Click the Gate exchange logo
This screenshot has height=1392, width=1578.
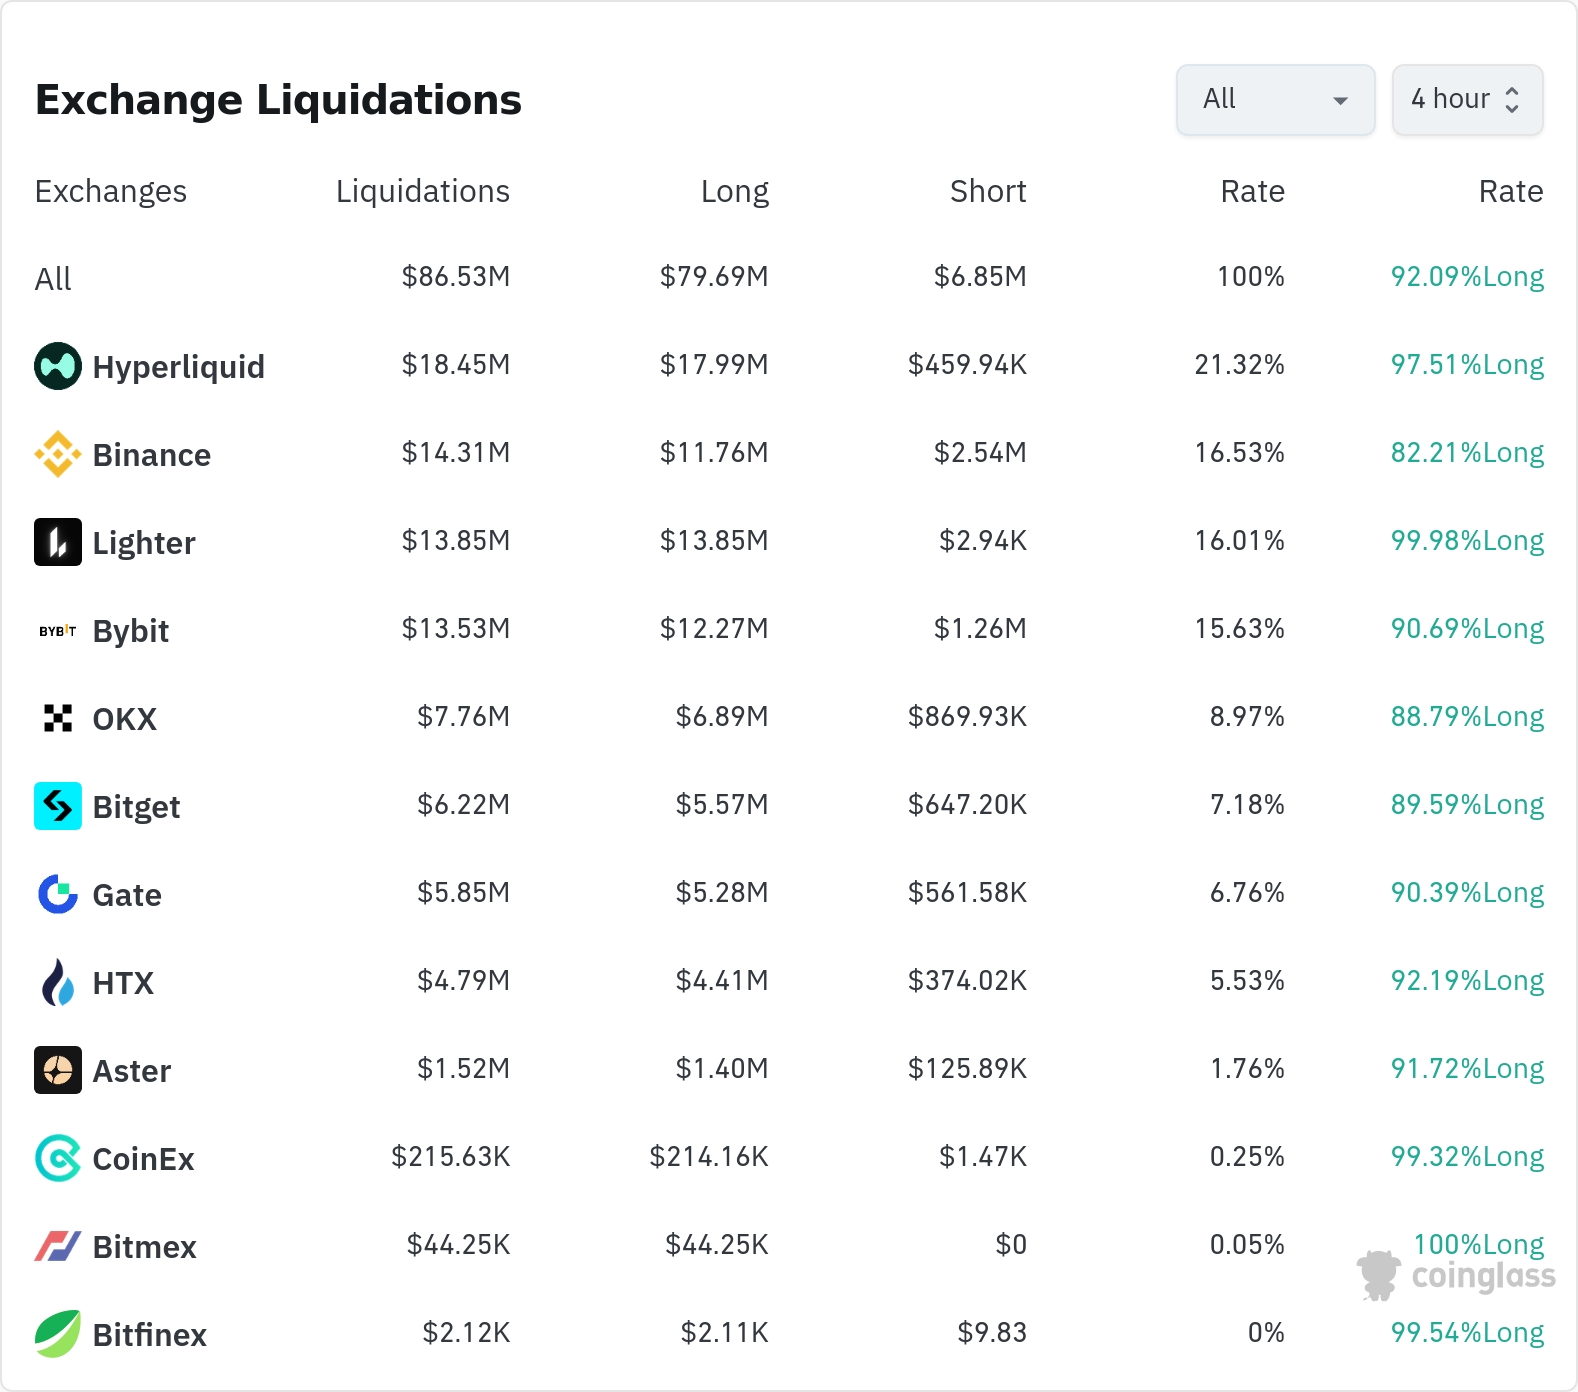tap(58, 894)
